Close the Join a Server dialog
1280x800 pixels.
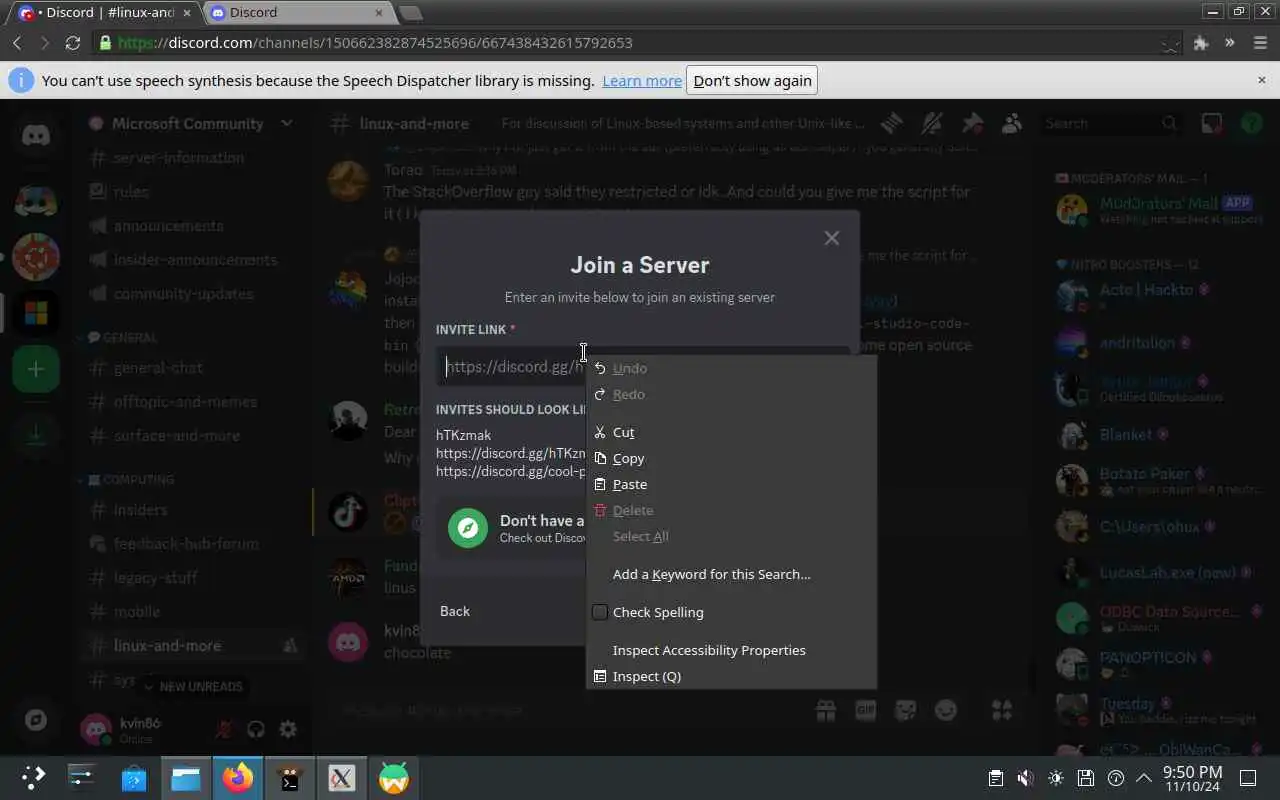831,238
